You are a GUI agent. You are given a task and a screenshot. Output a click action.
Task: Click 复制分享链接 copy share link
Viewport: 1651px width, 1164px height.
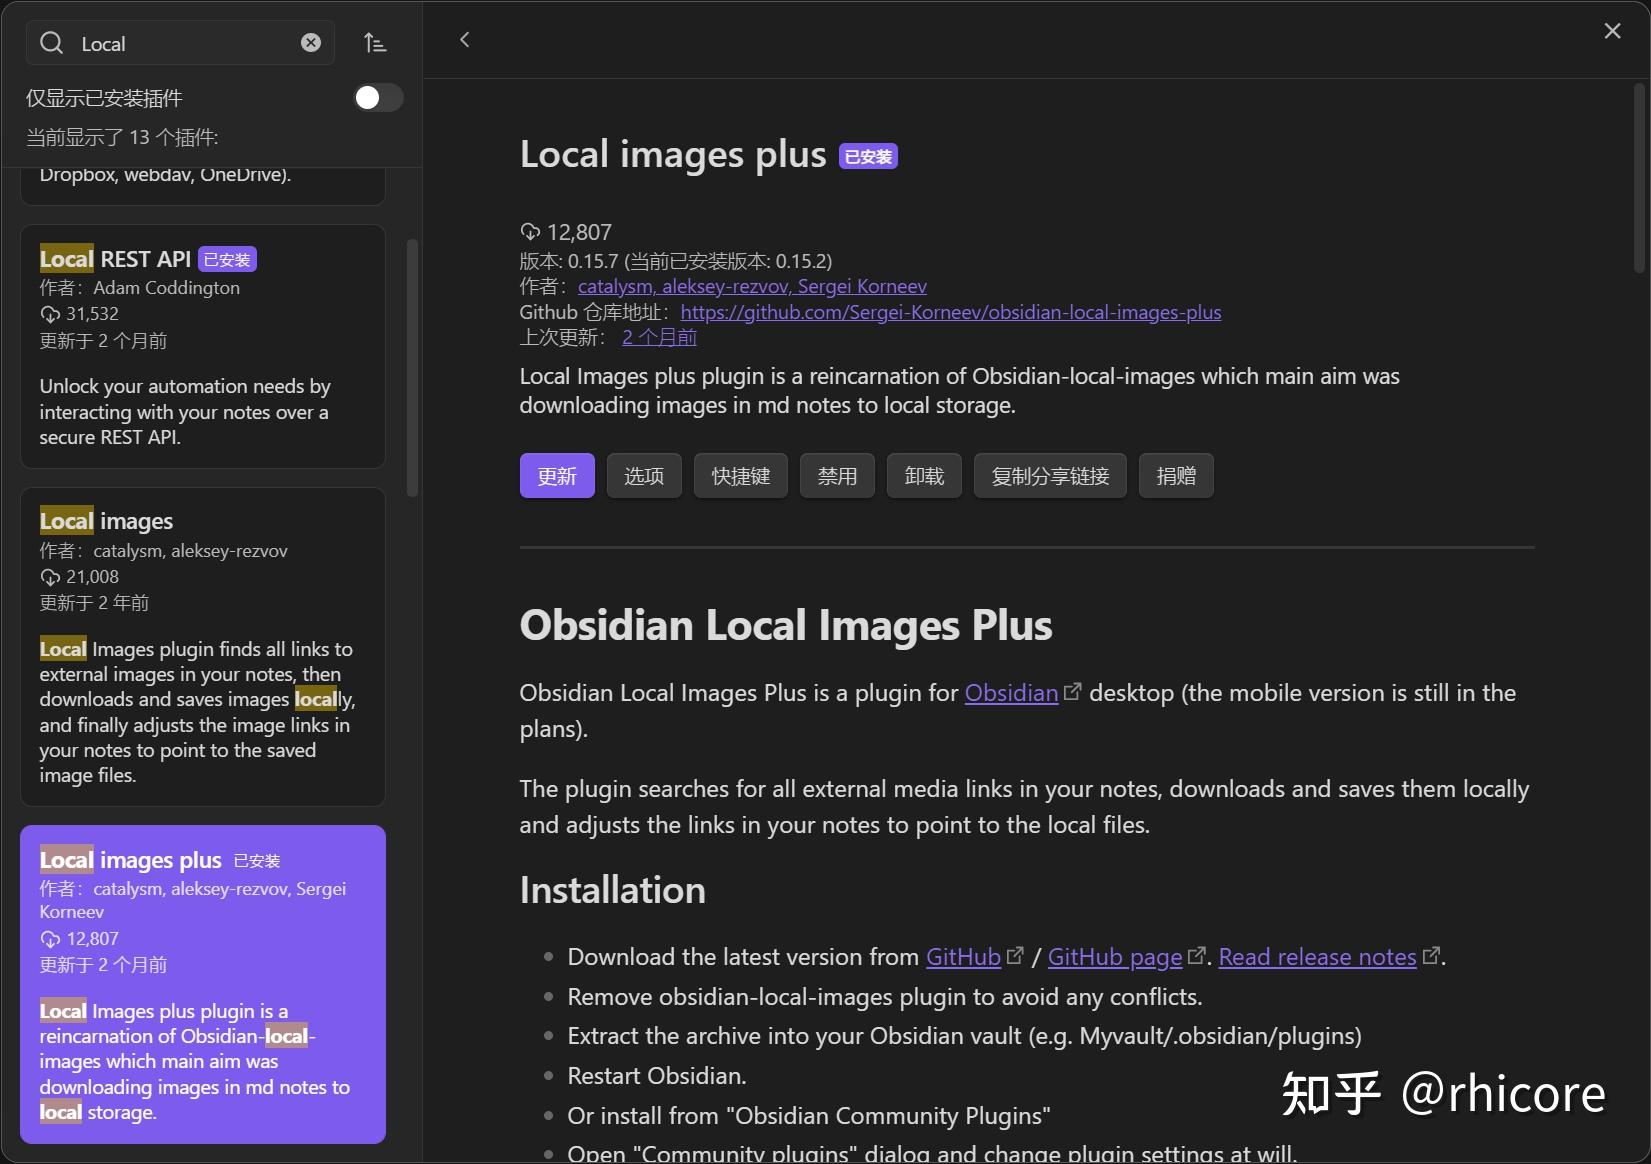[x=1050, y=476]
